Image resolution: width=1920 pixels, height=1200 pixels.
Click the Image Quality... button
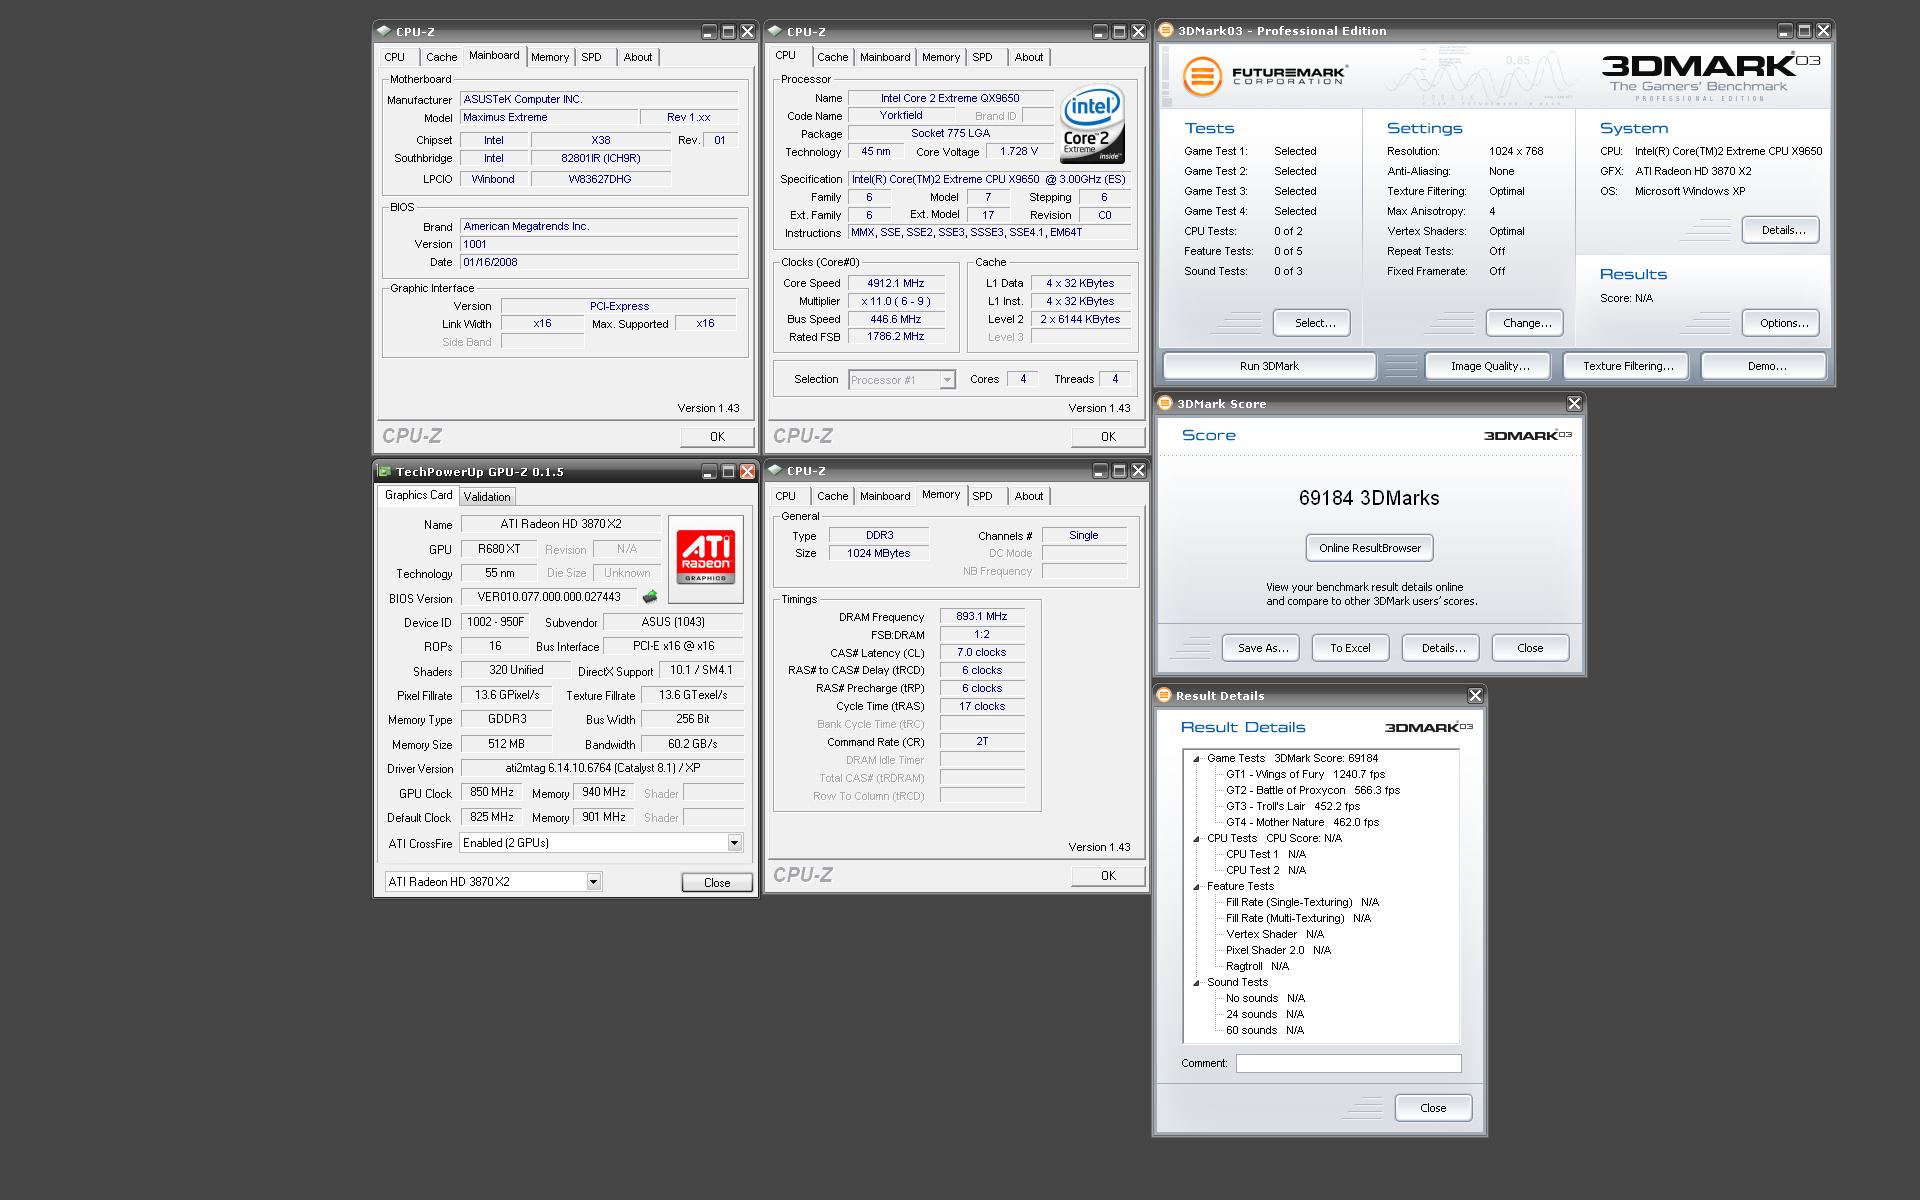coord(1489,366)
